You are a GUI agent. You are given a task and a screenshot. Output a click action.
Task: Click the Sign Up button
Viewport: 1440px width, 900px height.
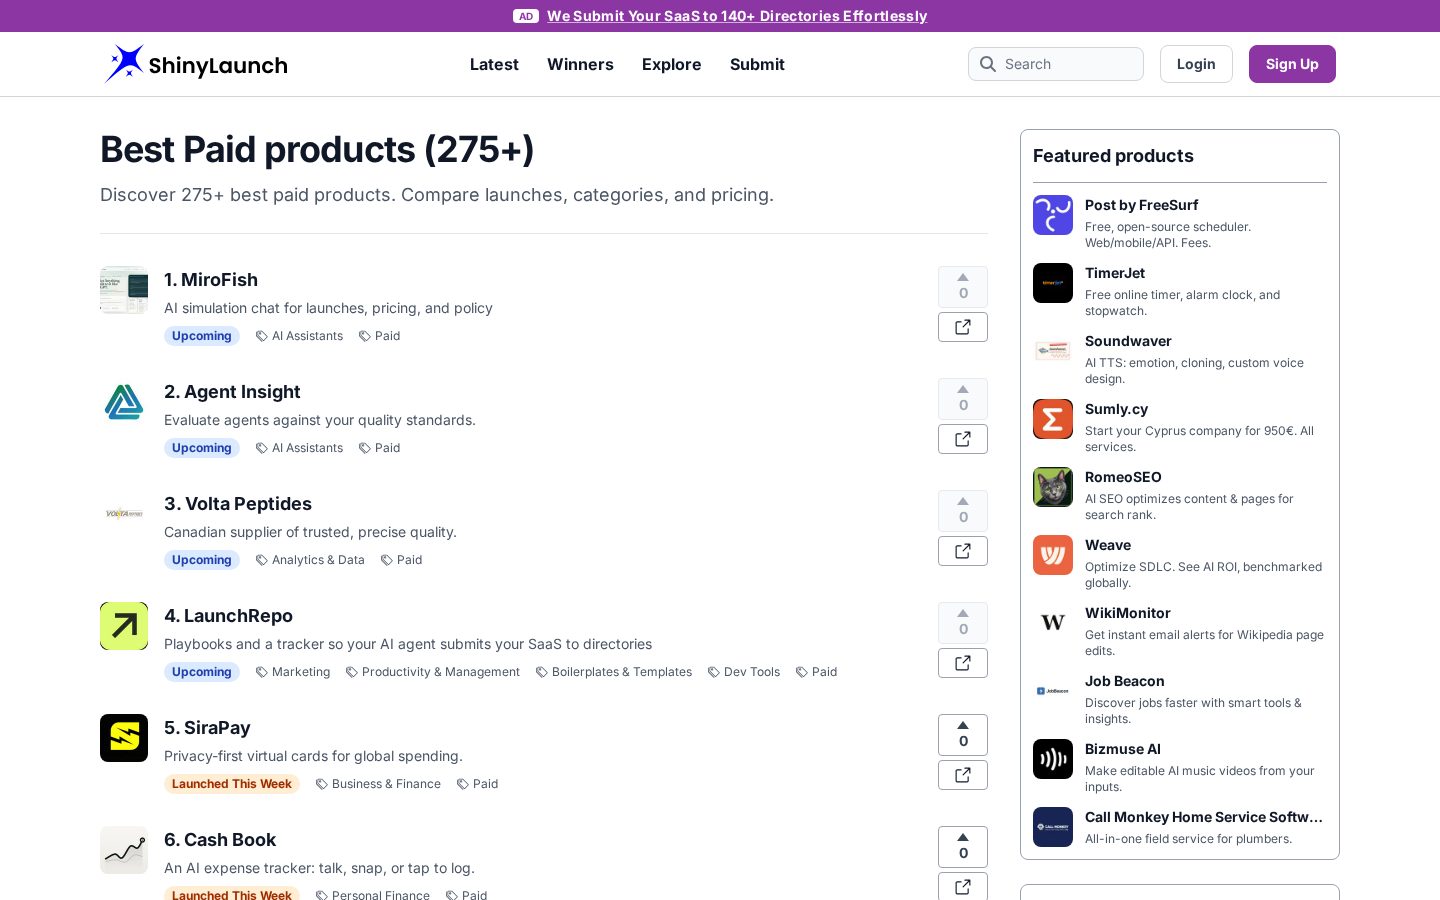[x=1292, y=64]
